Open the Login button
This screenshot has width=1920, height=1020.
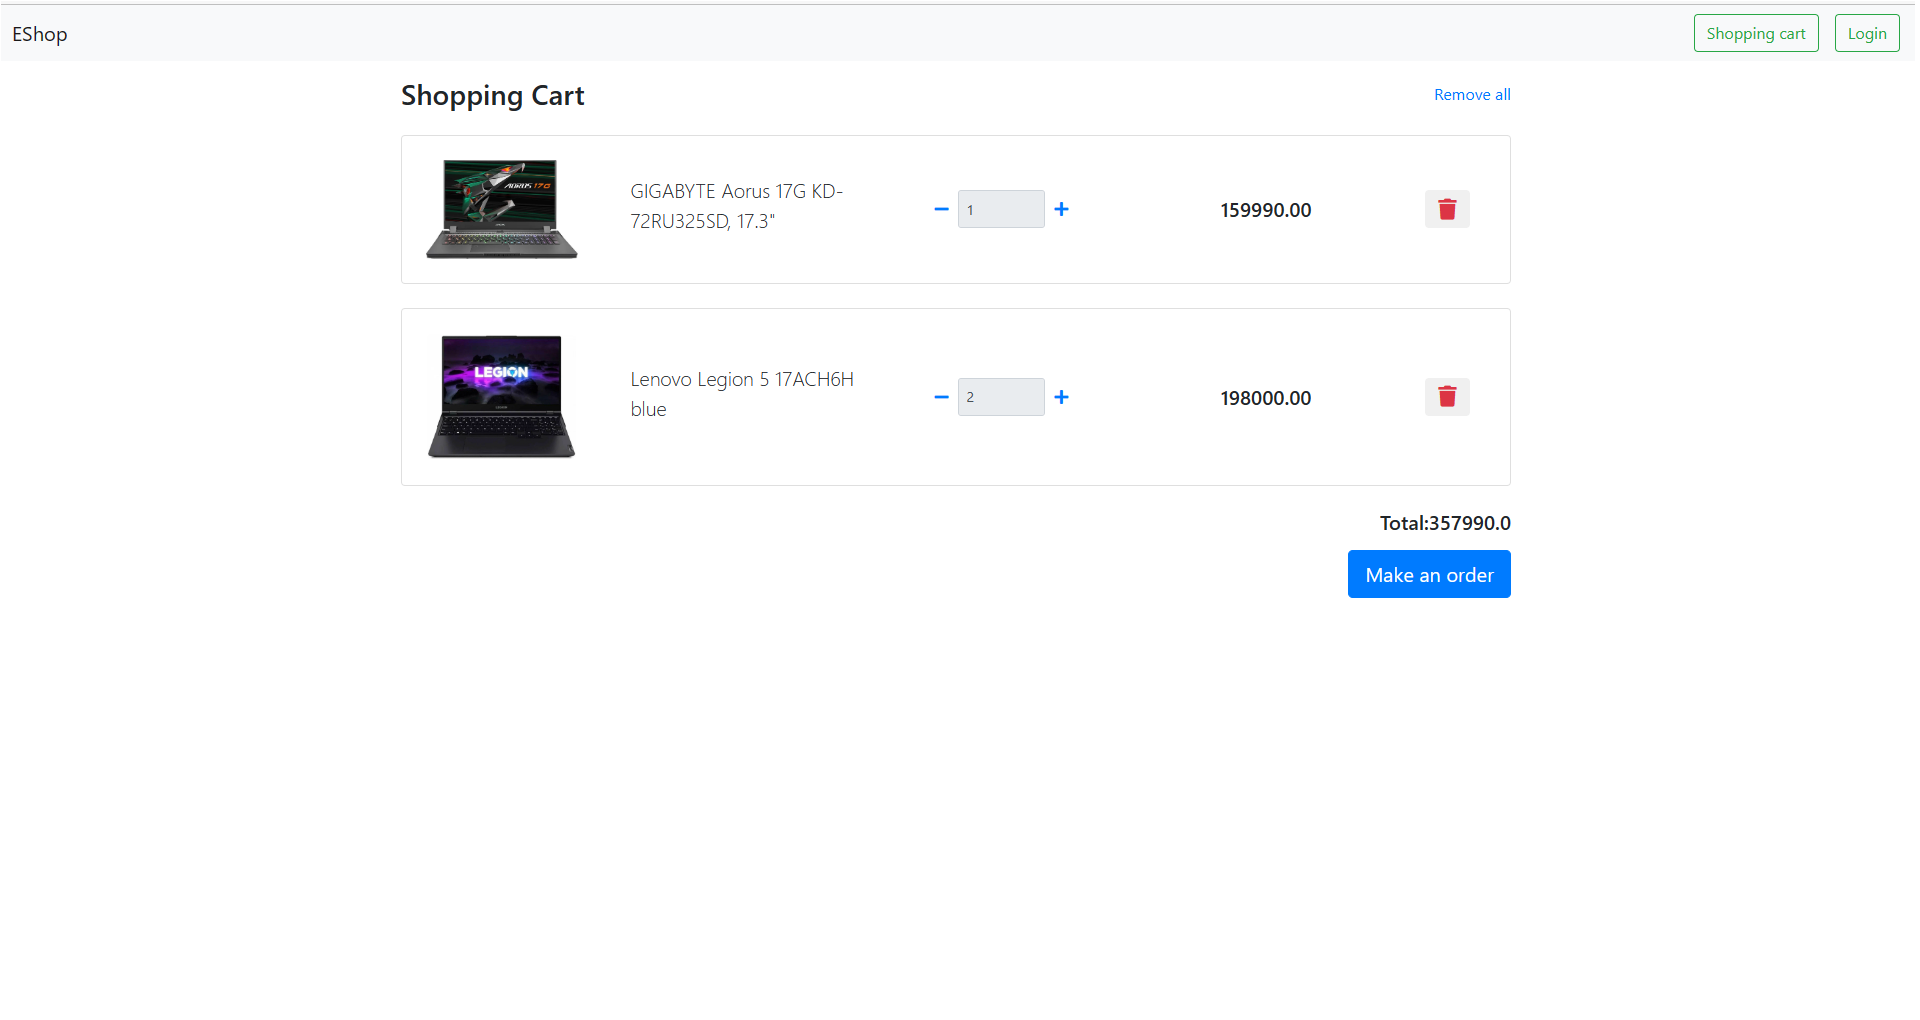click(x=1867, y=33)
